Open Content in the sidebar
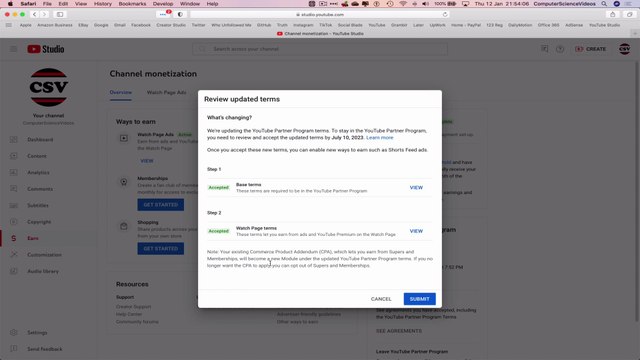This screenshot has height=360, width=640. [37, 156]
